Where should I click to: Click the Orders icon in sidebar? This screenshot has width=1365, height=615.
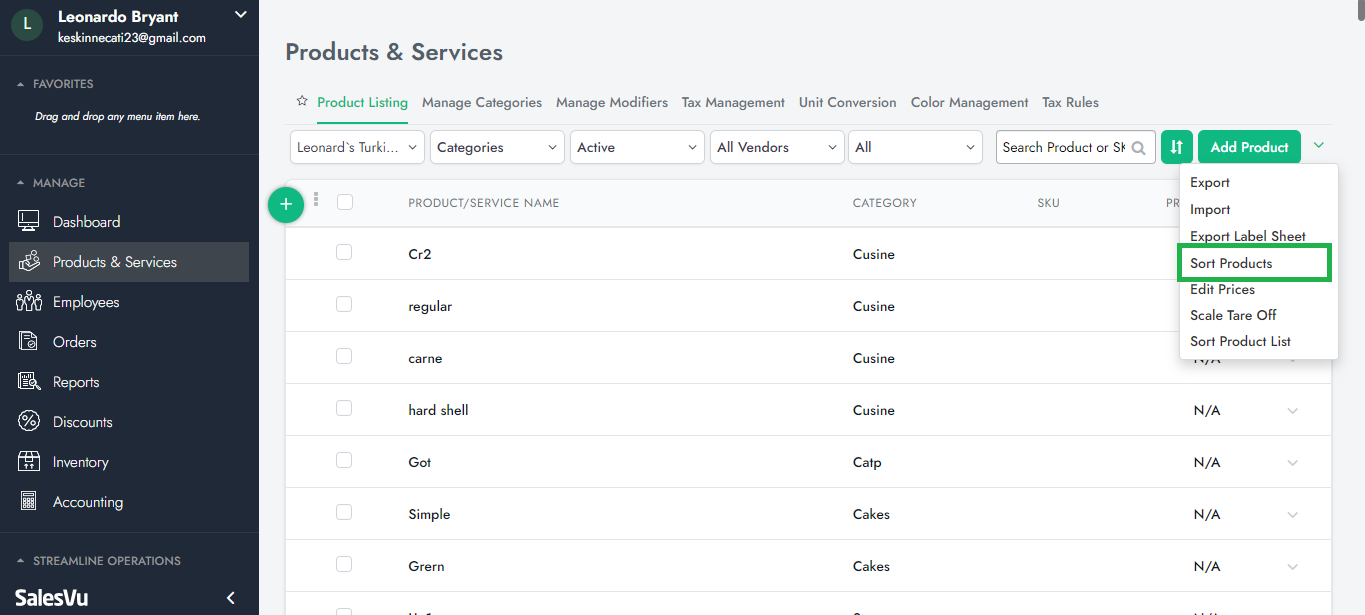click(29, 342)
